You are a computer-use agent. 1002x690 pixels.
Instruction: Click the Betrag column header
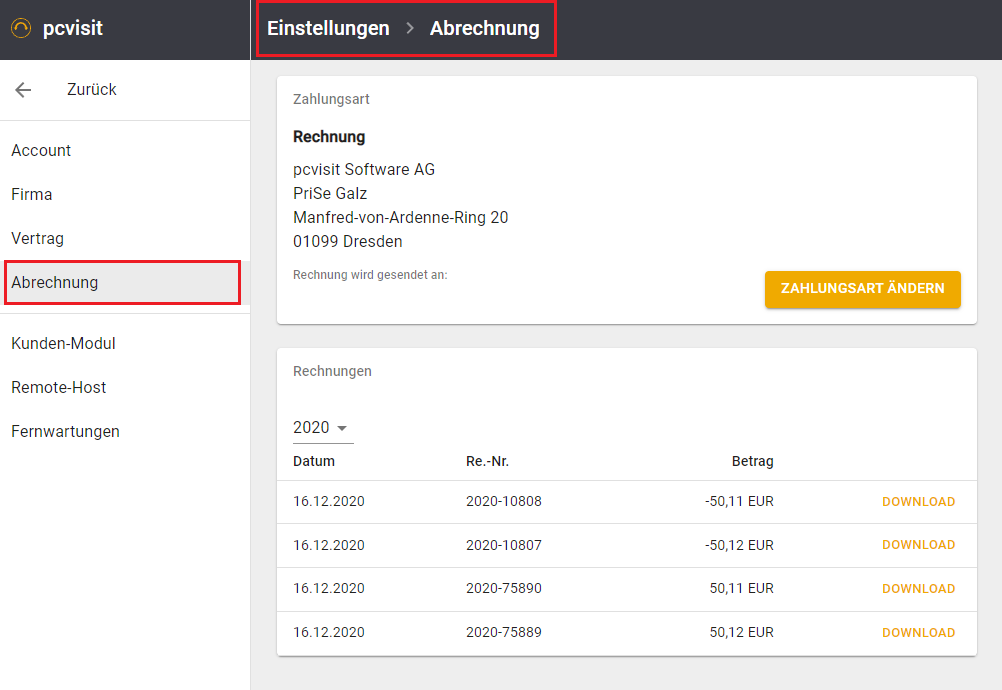click(752, 462)
